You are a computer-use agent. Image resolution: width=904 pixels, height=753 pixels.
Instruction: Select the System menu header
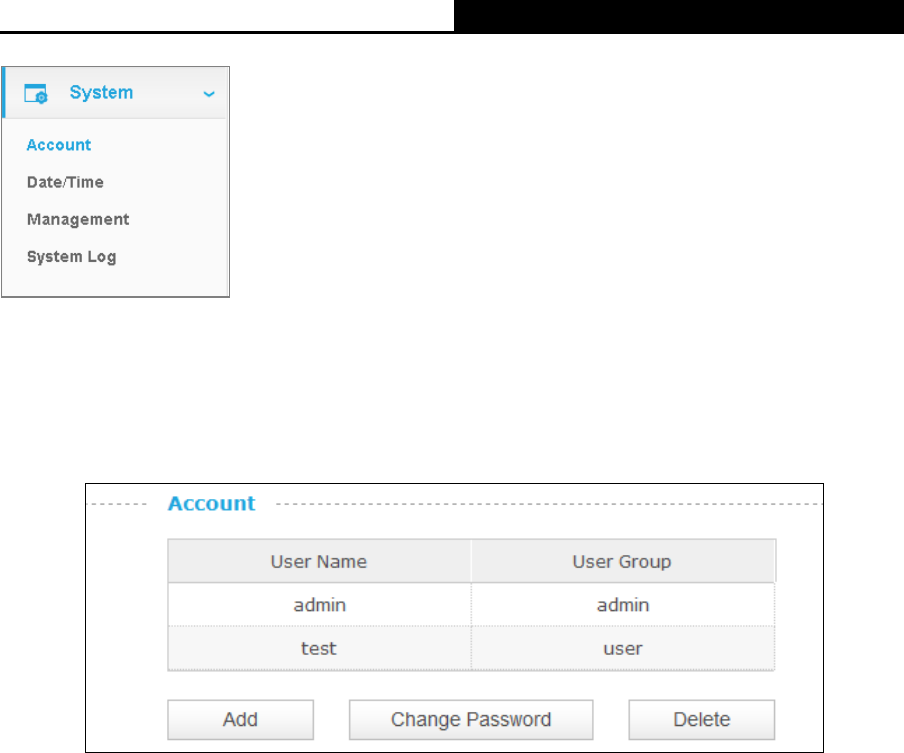(115, 93)
